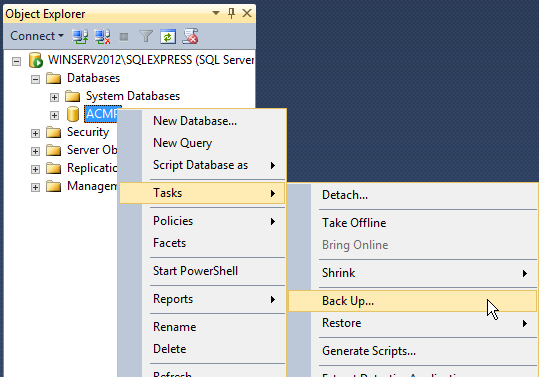Choose Back Up... in Tasks submenu

412,301
